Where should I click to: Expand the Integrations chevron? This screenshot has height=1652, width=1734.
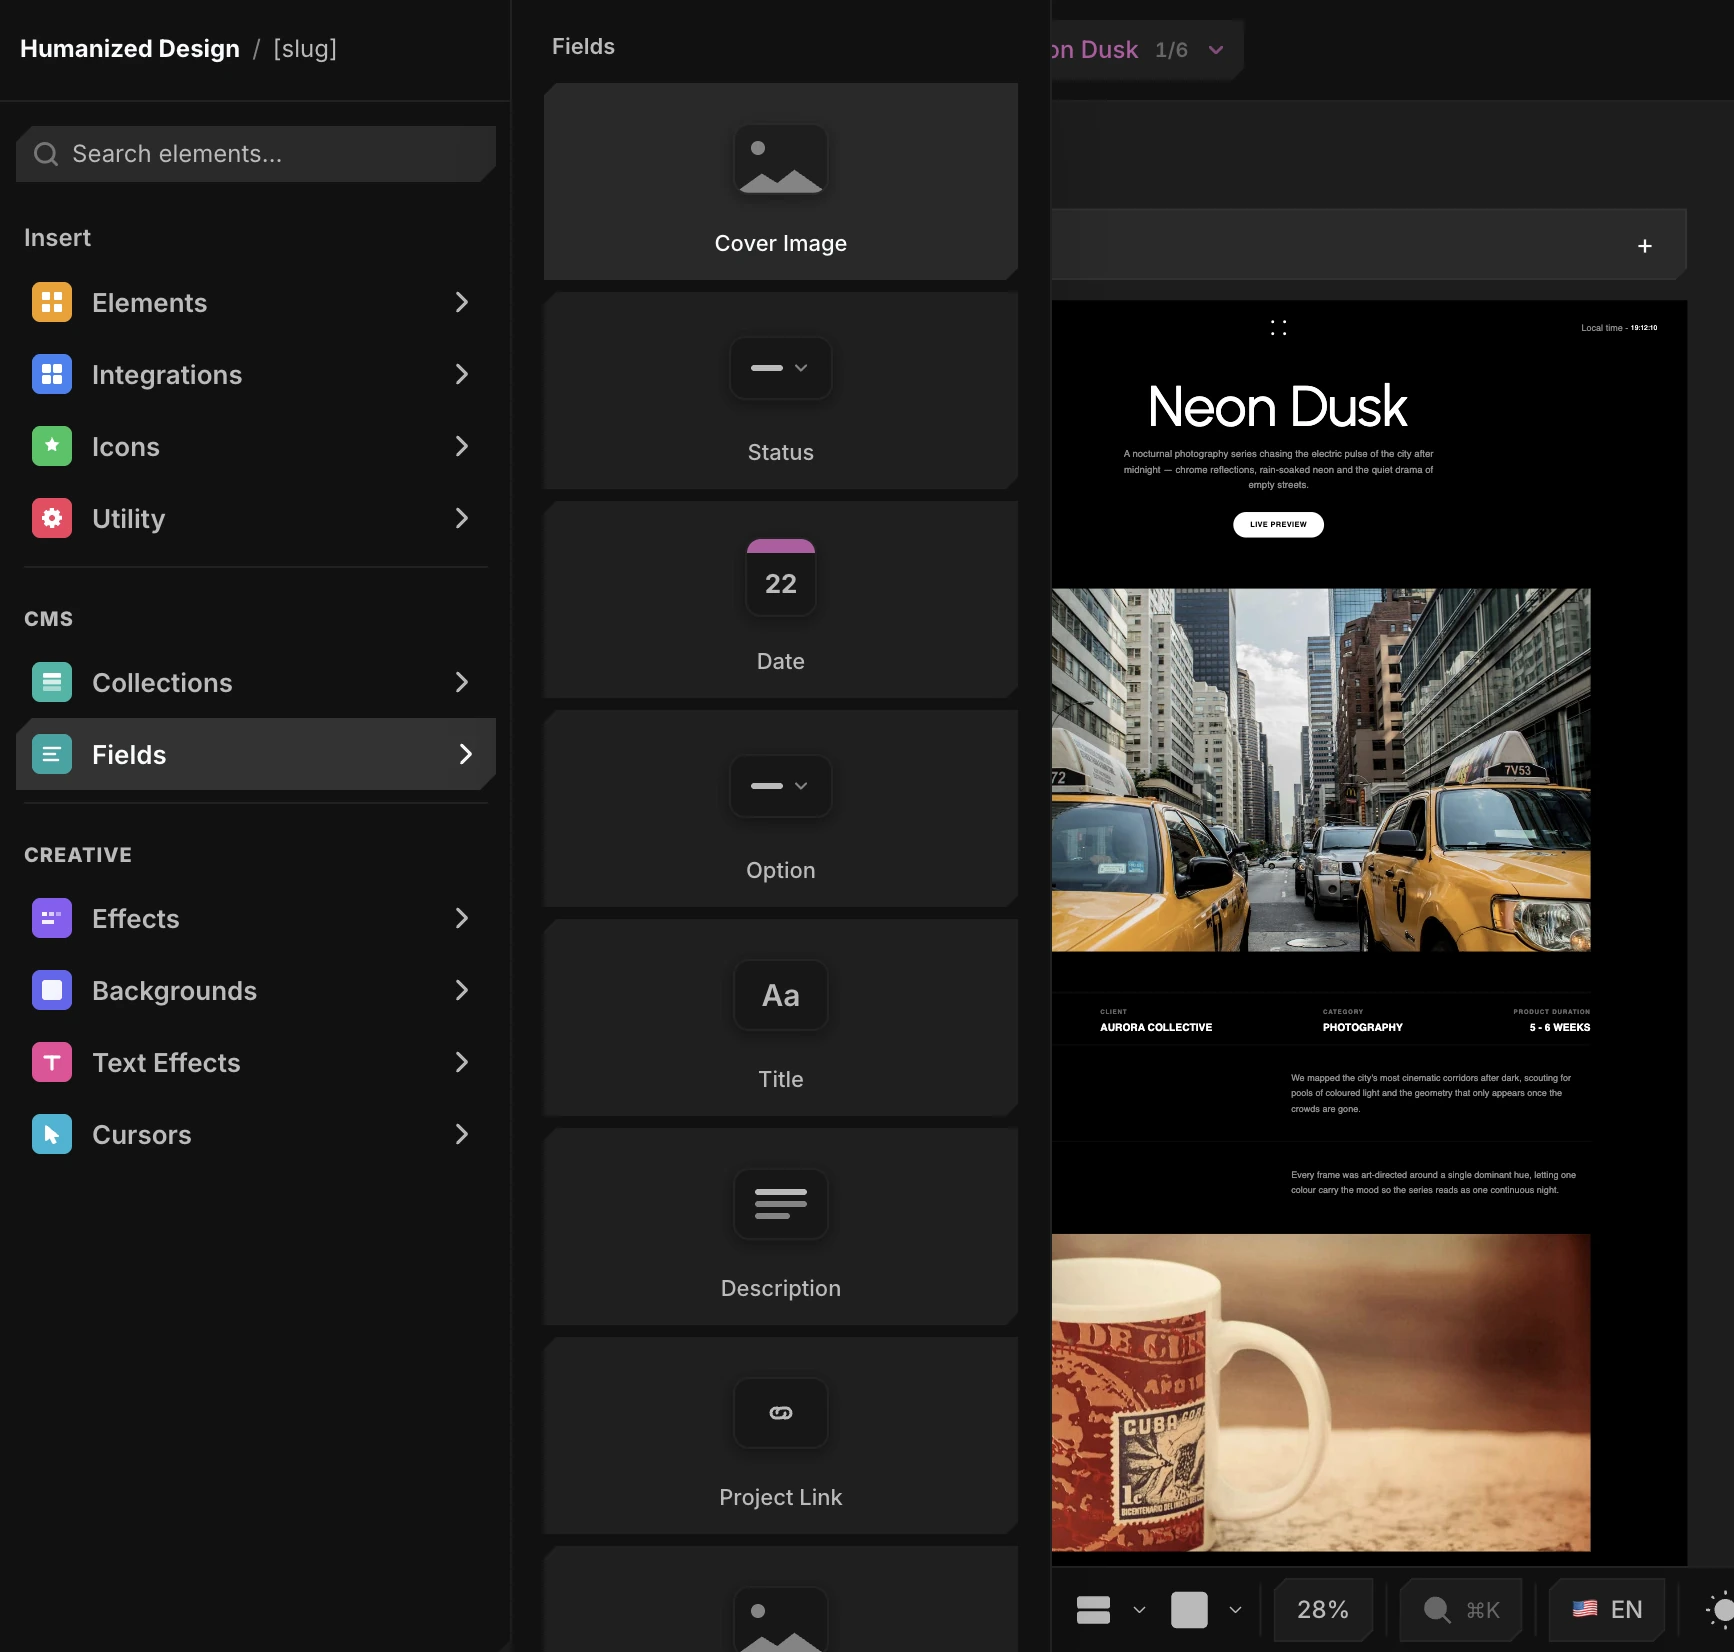point(462,374)
